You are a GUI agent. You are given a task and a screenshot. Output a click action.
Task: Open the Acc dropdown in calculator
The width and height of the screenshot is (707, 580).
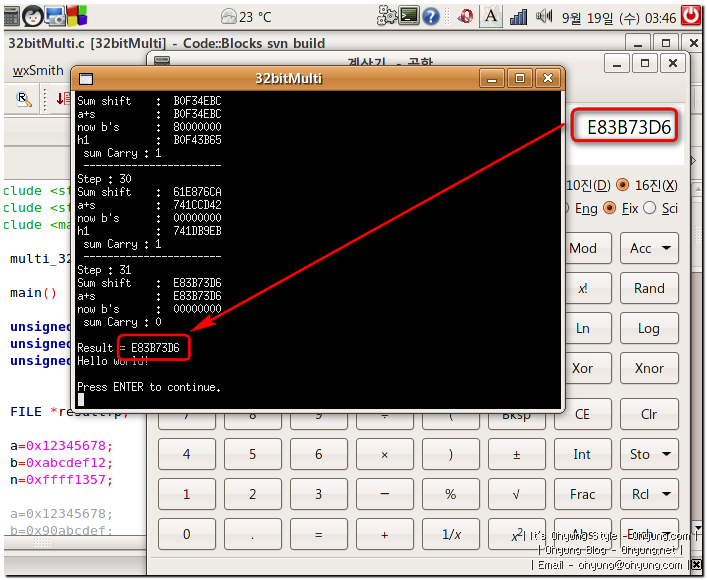pos(649,248)
